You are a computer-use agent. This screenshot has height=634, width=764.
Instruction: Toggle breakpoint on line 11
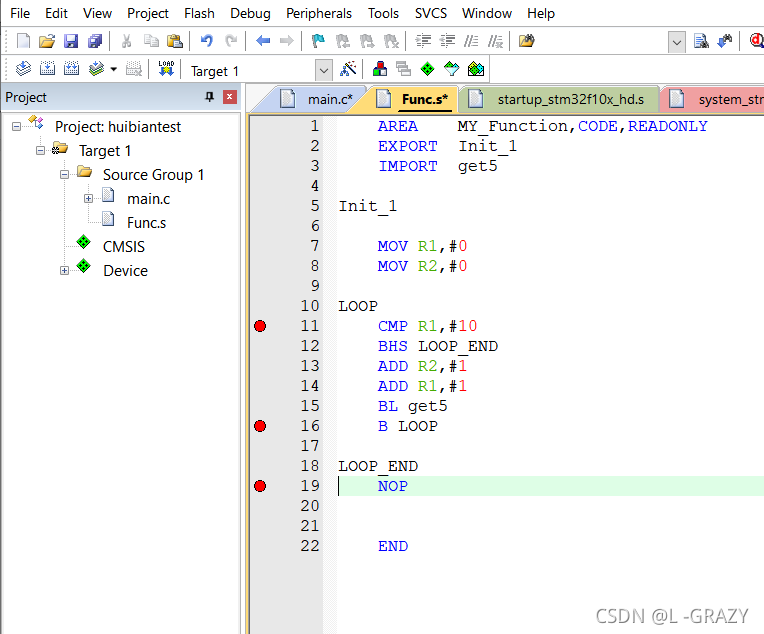tap(260, 326)
